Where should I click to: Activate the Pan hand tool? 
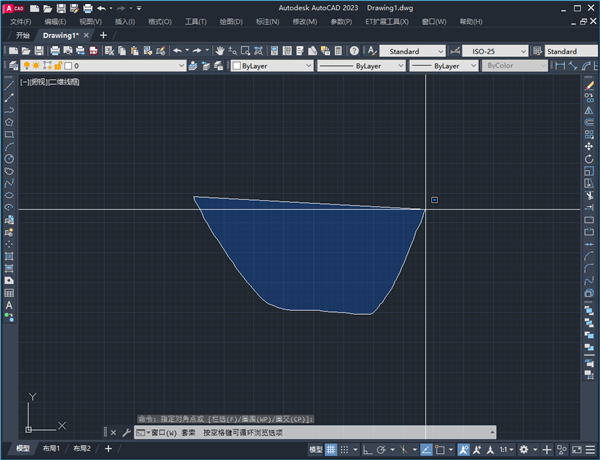coord(219,51)
